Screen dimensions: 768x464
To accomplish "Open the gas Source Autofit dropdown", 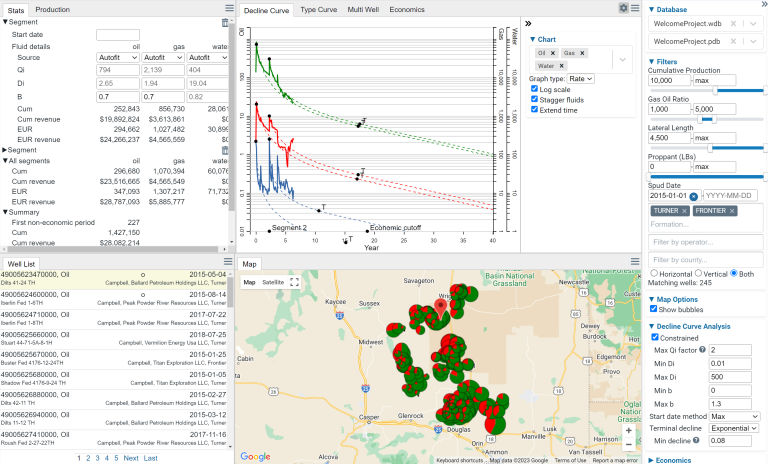I will click(x=163, y=57).
